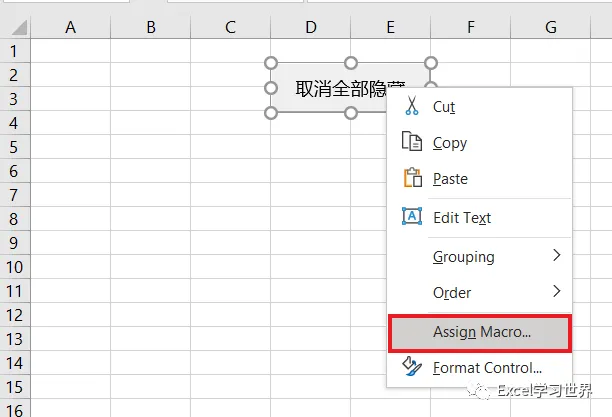Expand the Order submenu arrow
The width and height of the screenshot is (612, 417).
click(556, 292)
